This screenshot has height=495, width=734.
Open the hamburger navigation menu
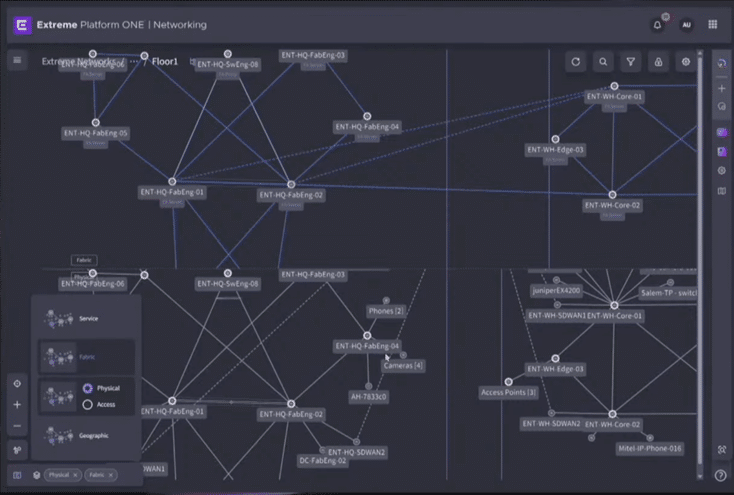point(17,60)
